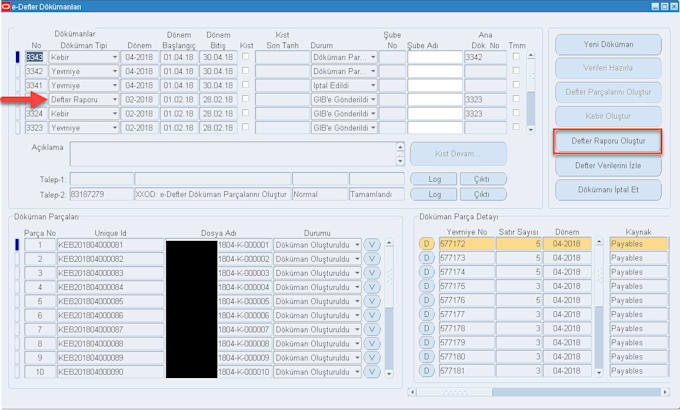
Task: Click the Oracle icon in the title bar
Action: coord(8,6)
